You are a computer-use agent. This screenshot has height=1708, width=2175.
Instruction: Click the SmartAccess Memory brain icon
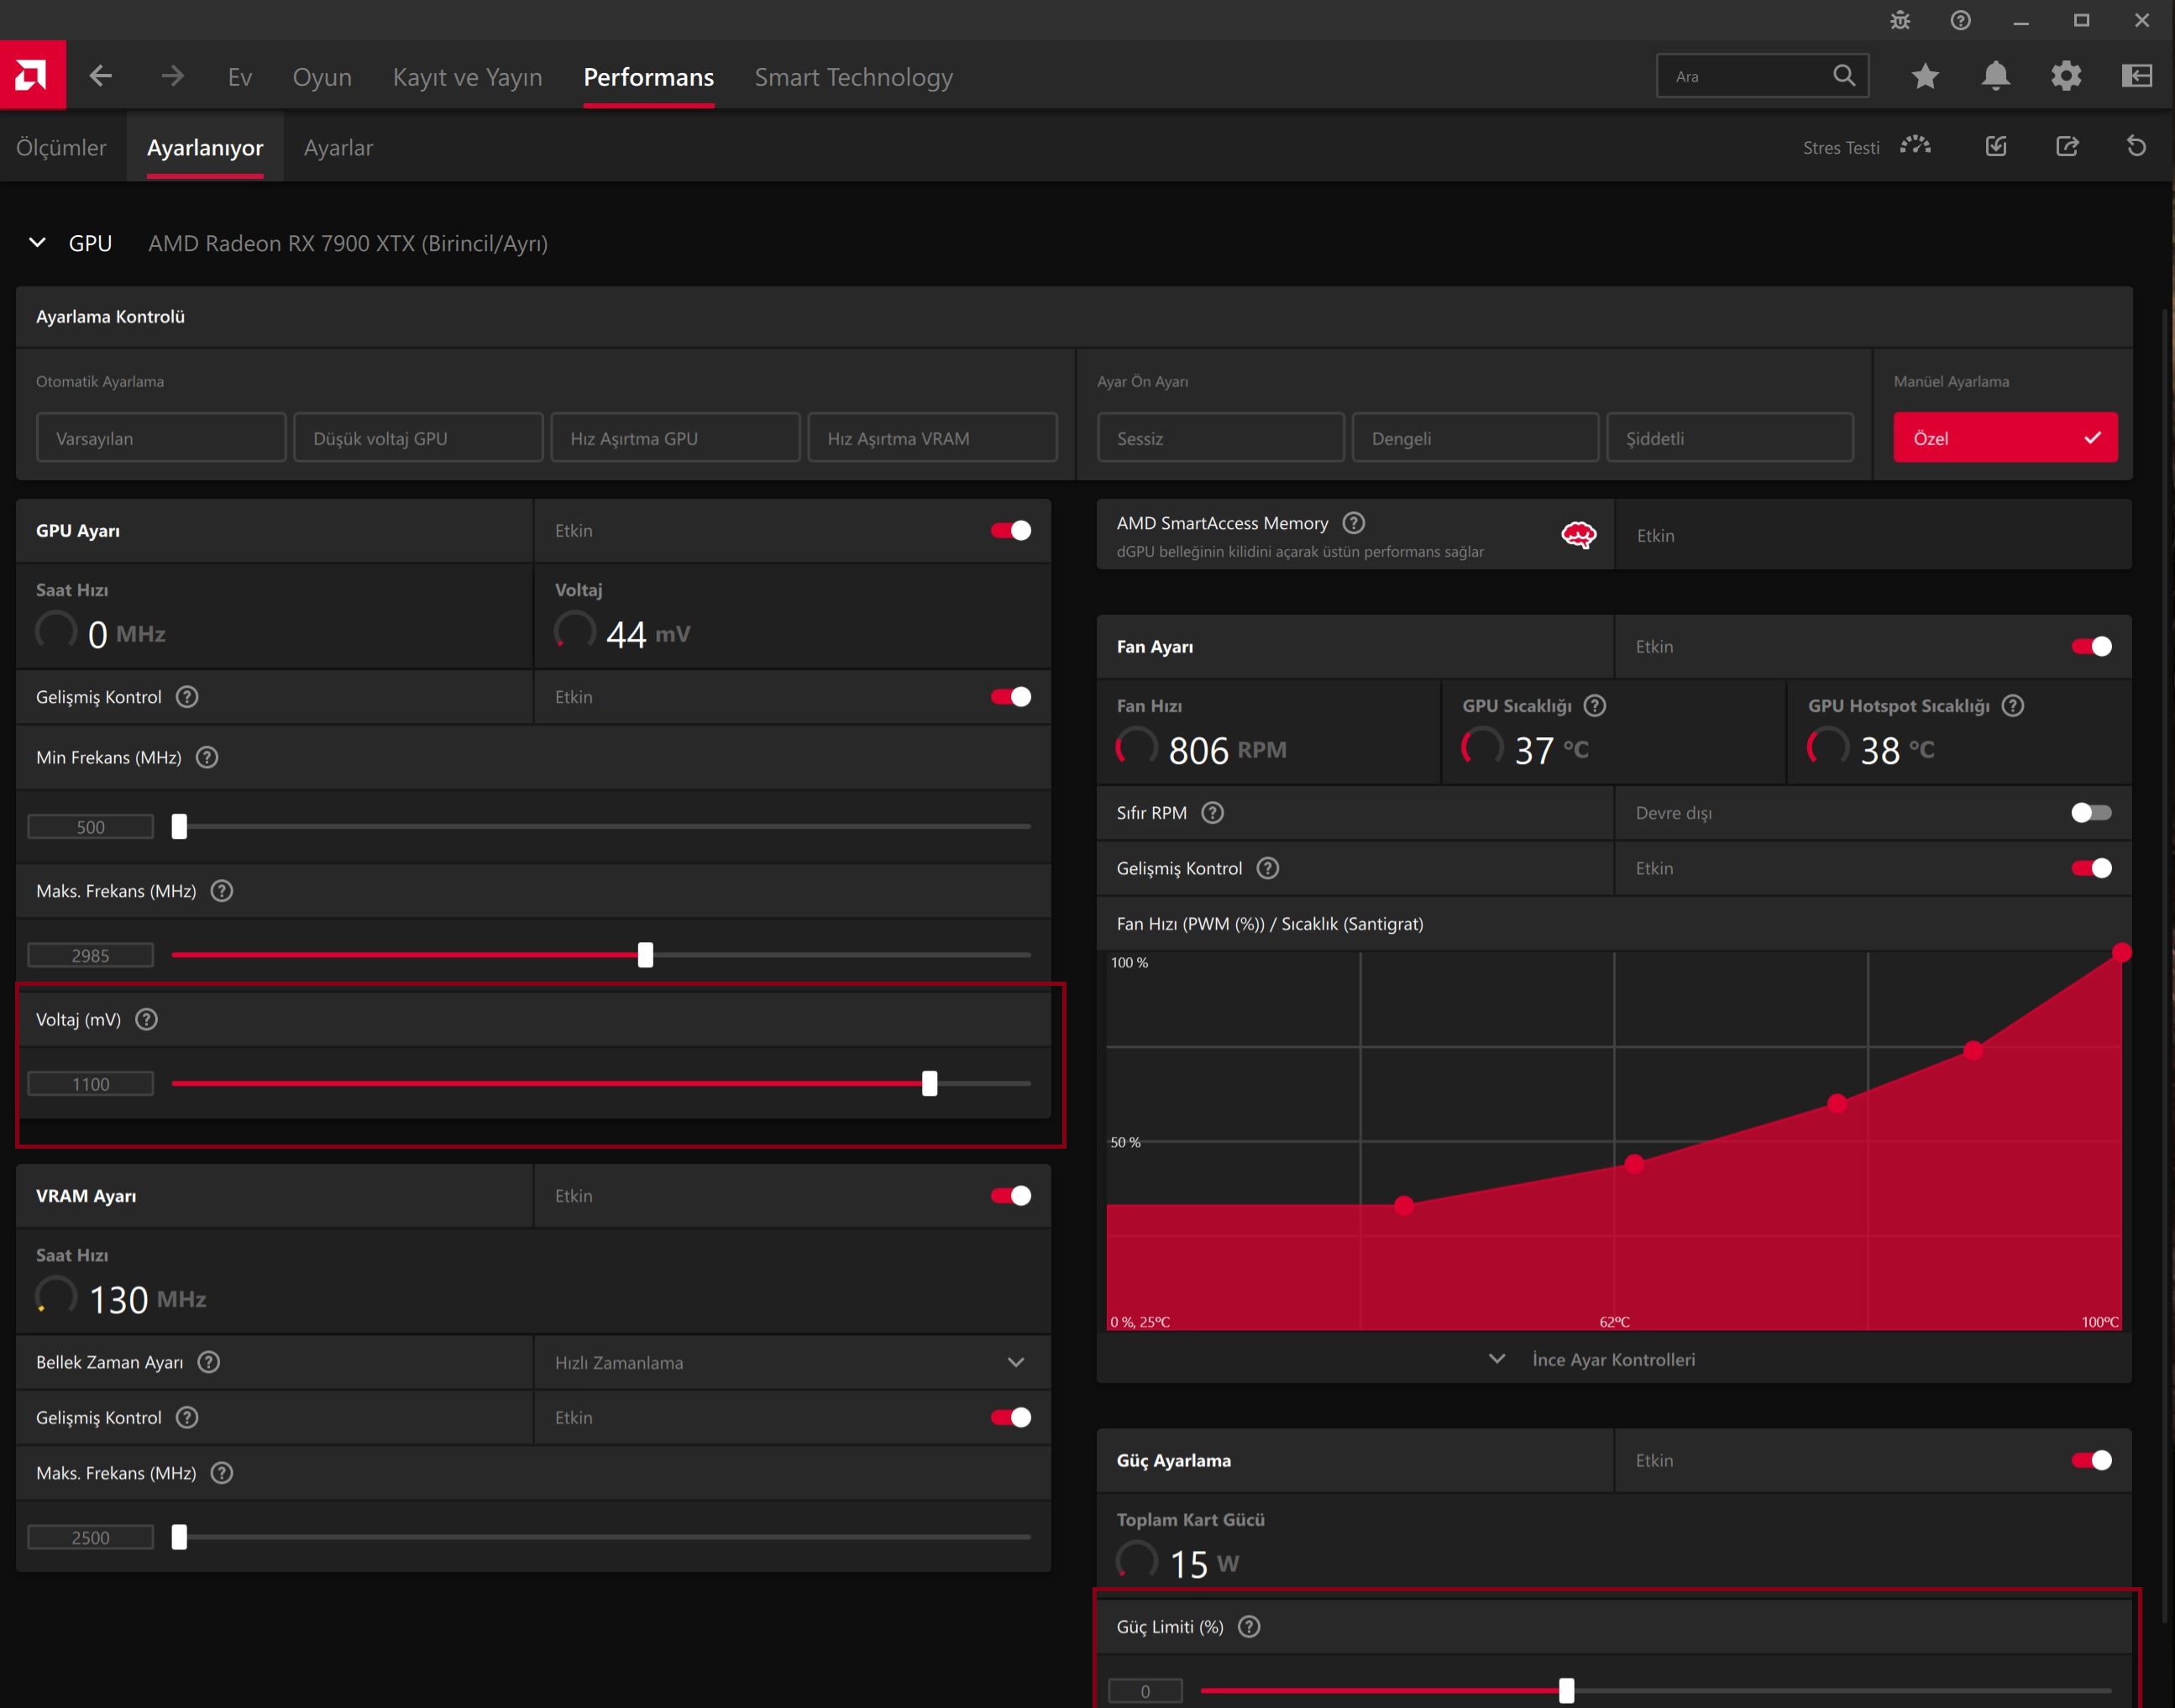pos(1578,535)
